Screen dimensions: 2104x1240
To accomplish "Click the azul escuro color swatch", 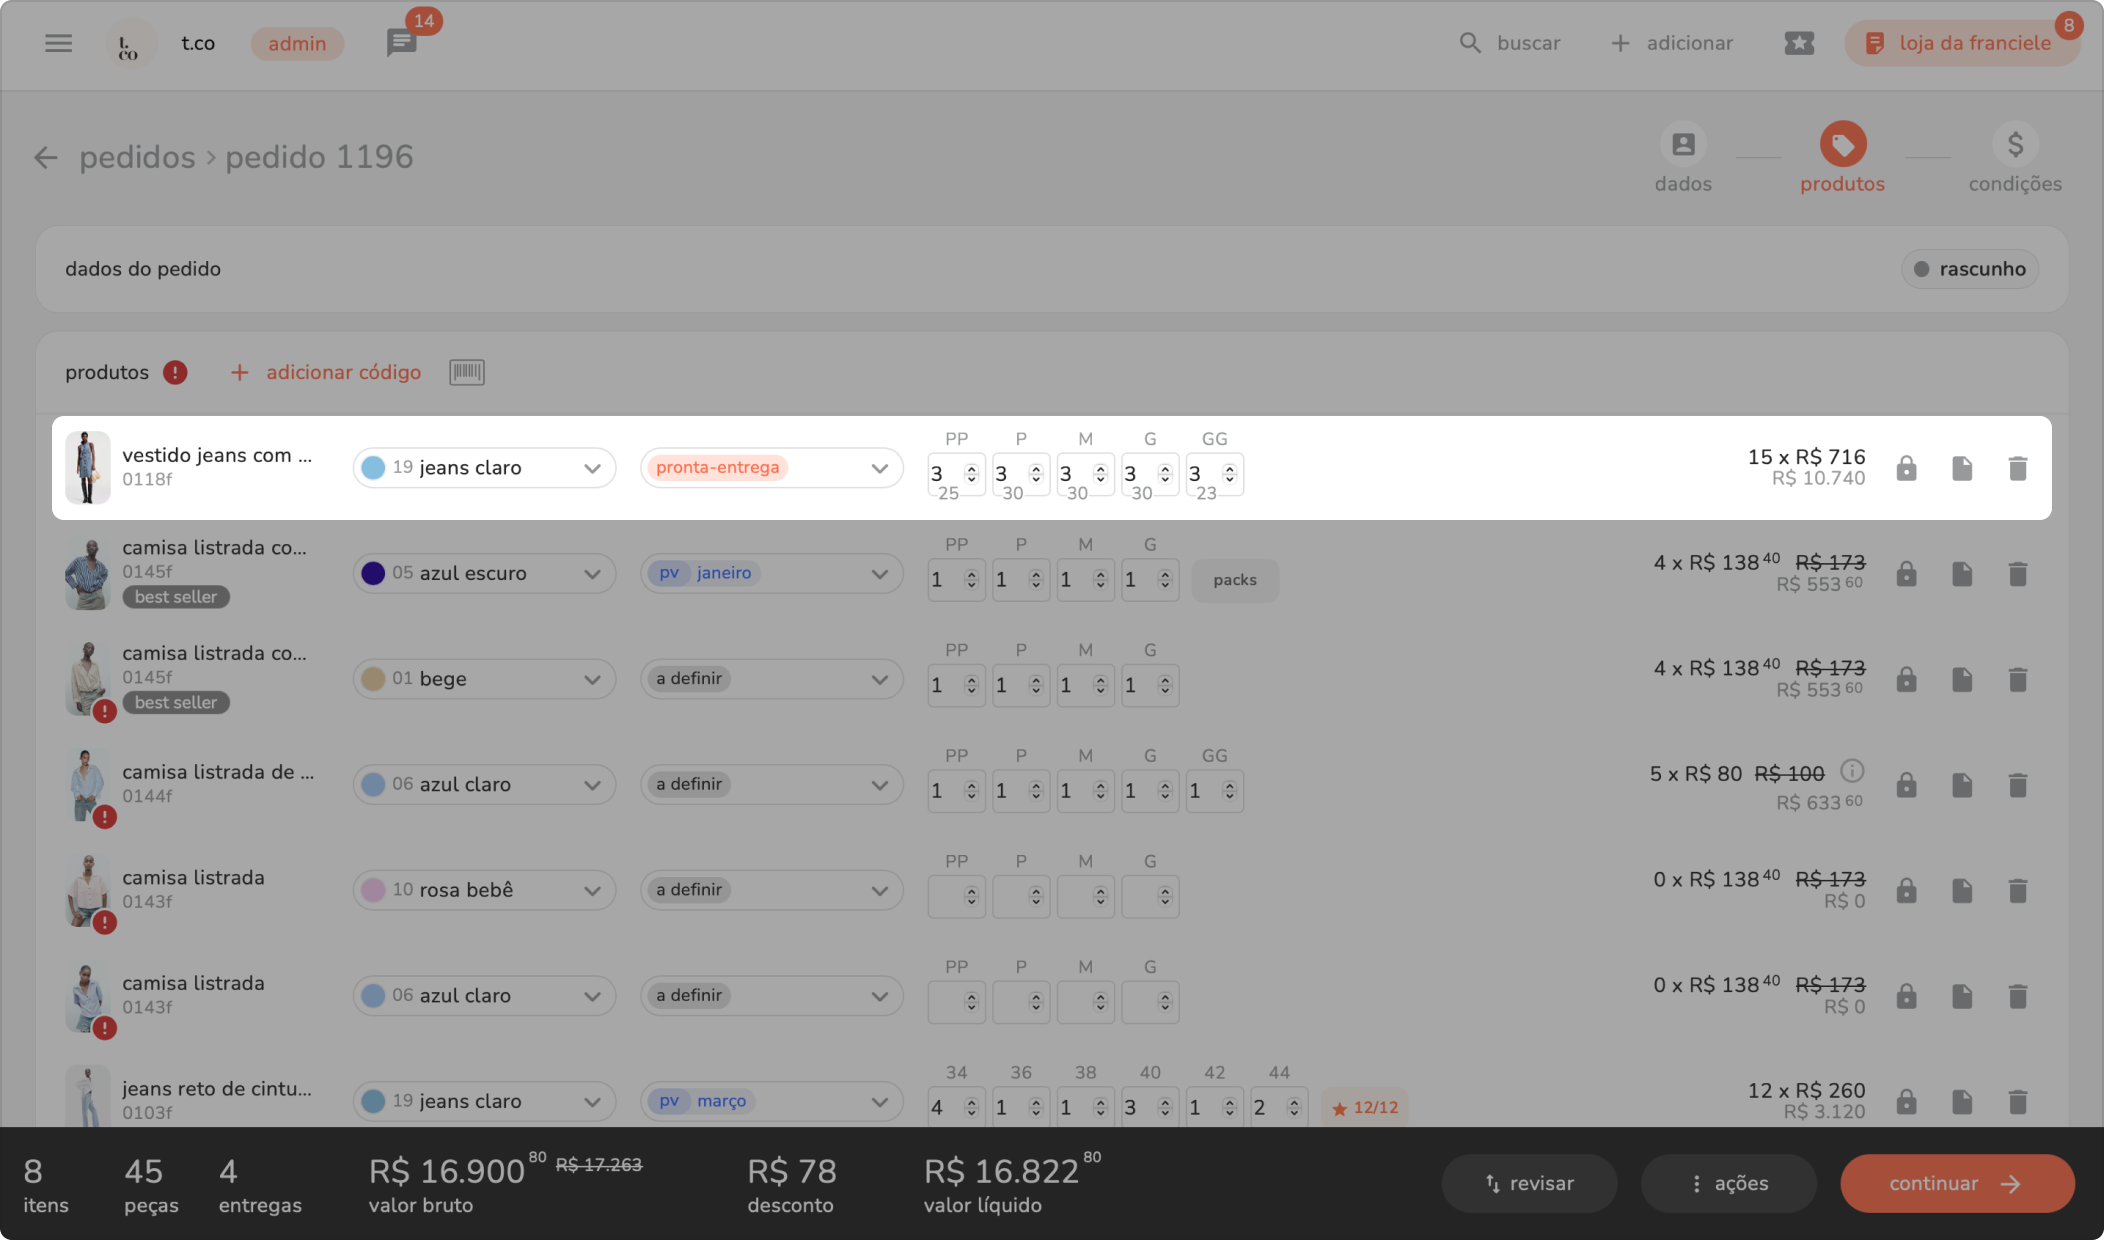I will tap(373, 574).
